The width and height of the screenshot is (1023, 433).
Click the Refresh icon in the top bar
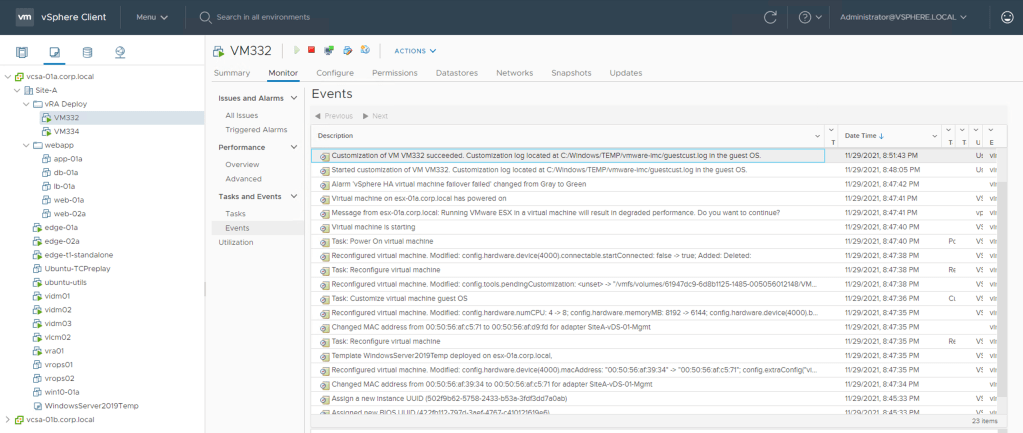tap(770, 17)
